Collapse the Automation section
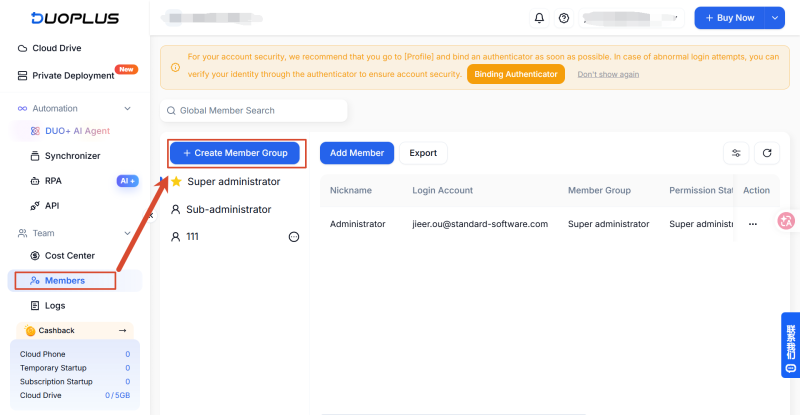Screen dimensions: 800x415 click(x=128, y=108)
